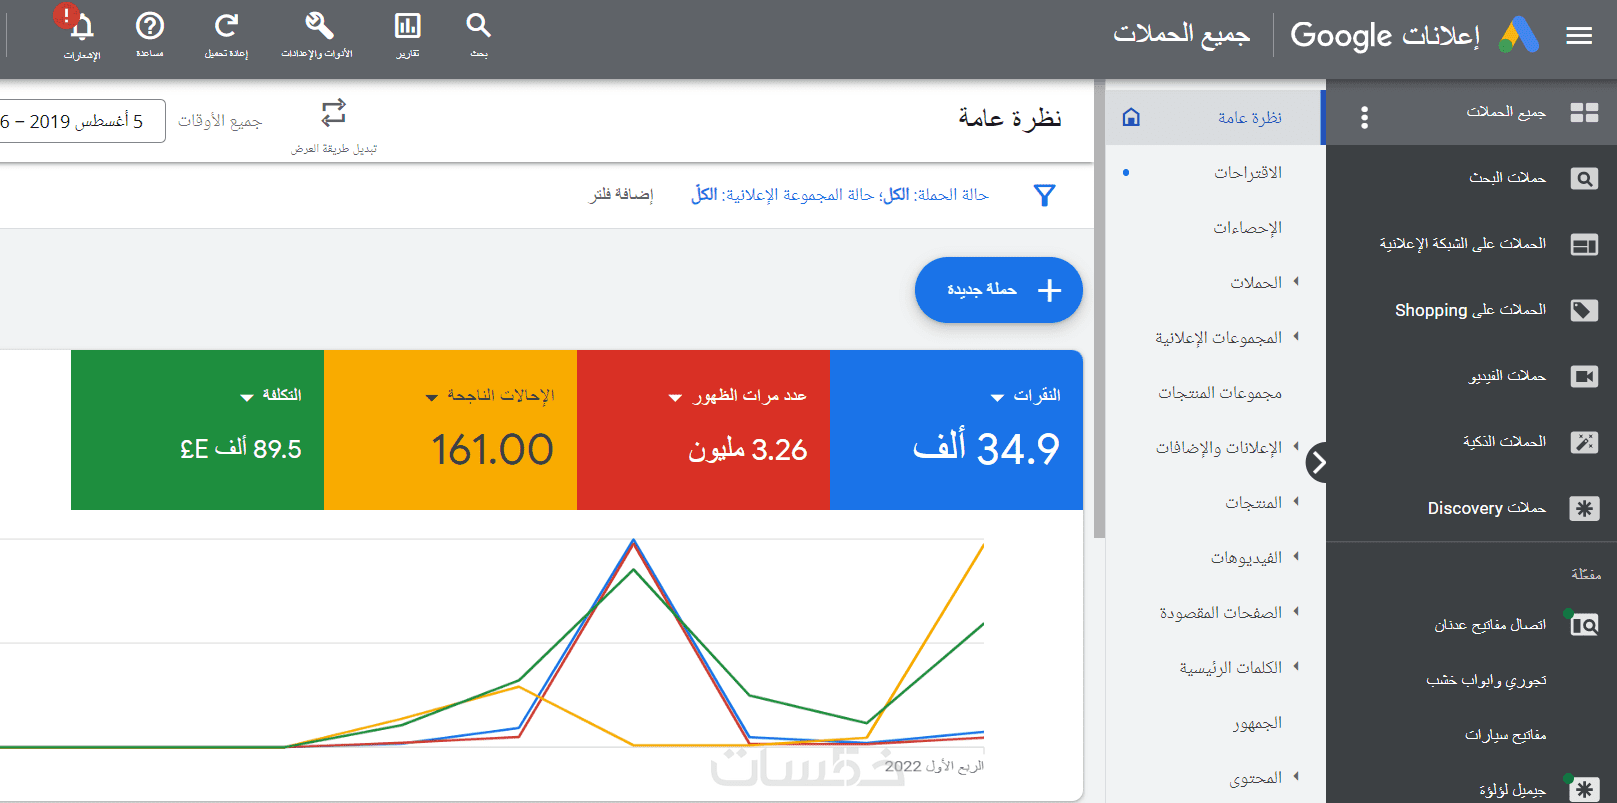Select الحملات على الشبكة الإعلانية

1462,243
